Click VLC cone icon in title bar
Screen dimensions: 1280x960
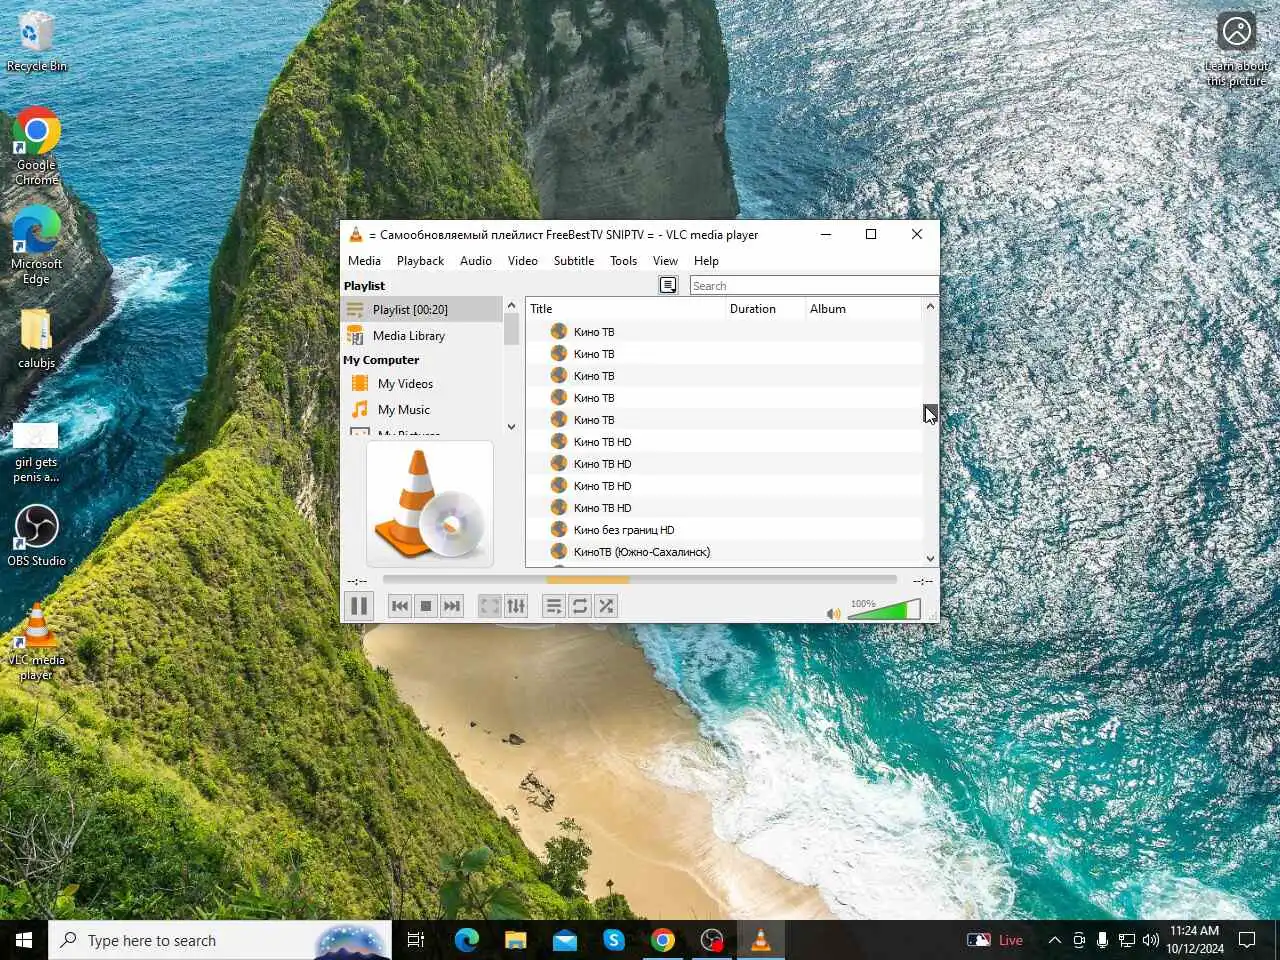pyautogui.click(x=355, y=235)
